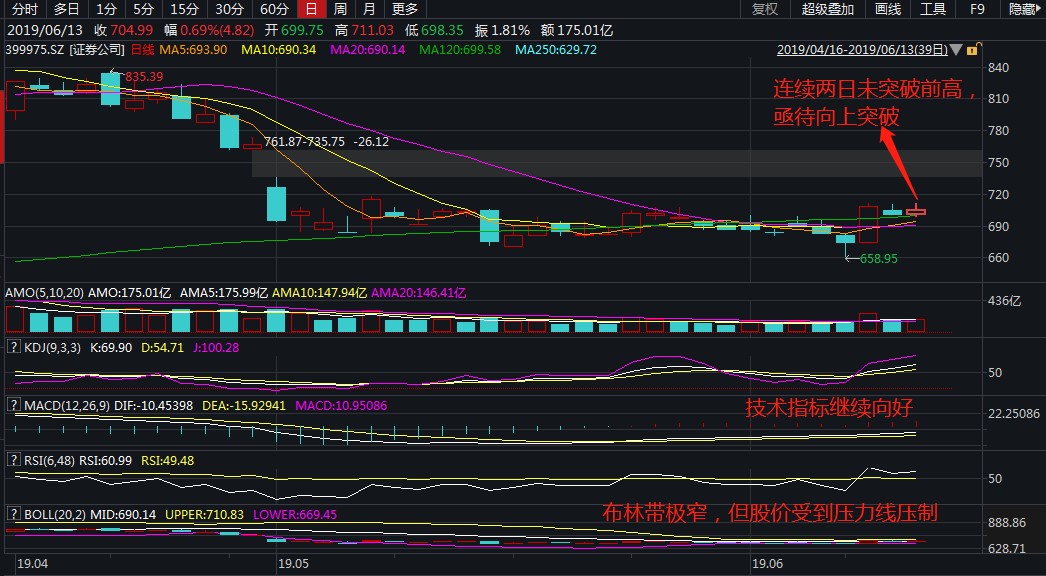Click the 开 699.75 opening price
The height and width of the screenshot is (576, 1046).
tap(294, 30)
